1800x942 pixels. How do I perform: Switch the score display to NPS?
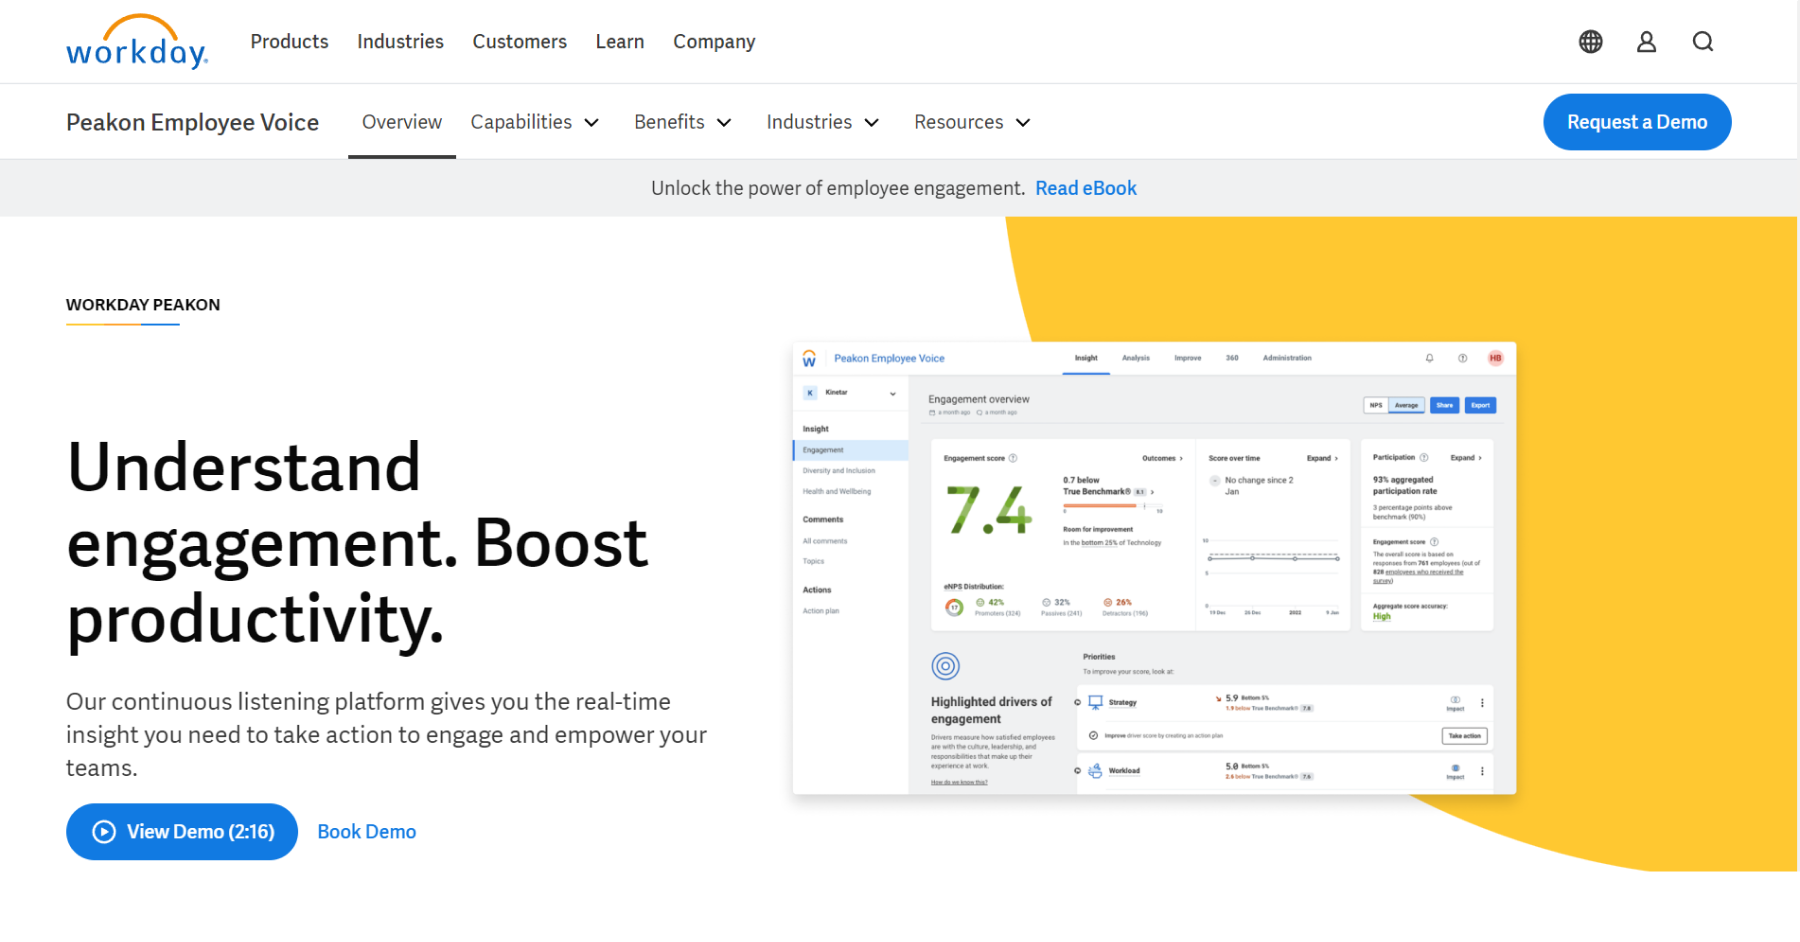pyautogui.click(x=1377, y=405)
